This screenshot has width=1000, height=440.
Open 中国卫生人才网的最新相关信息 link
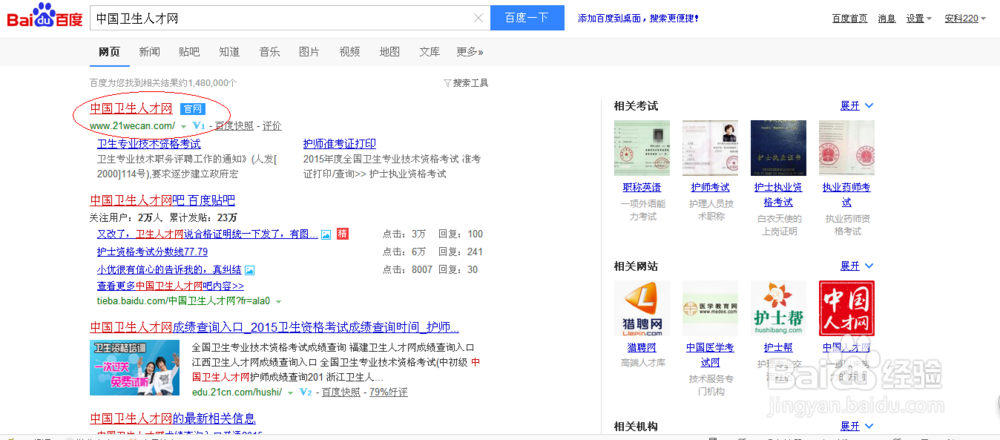173,419
